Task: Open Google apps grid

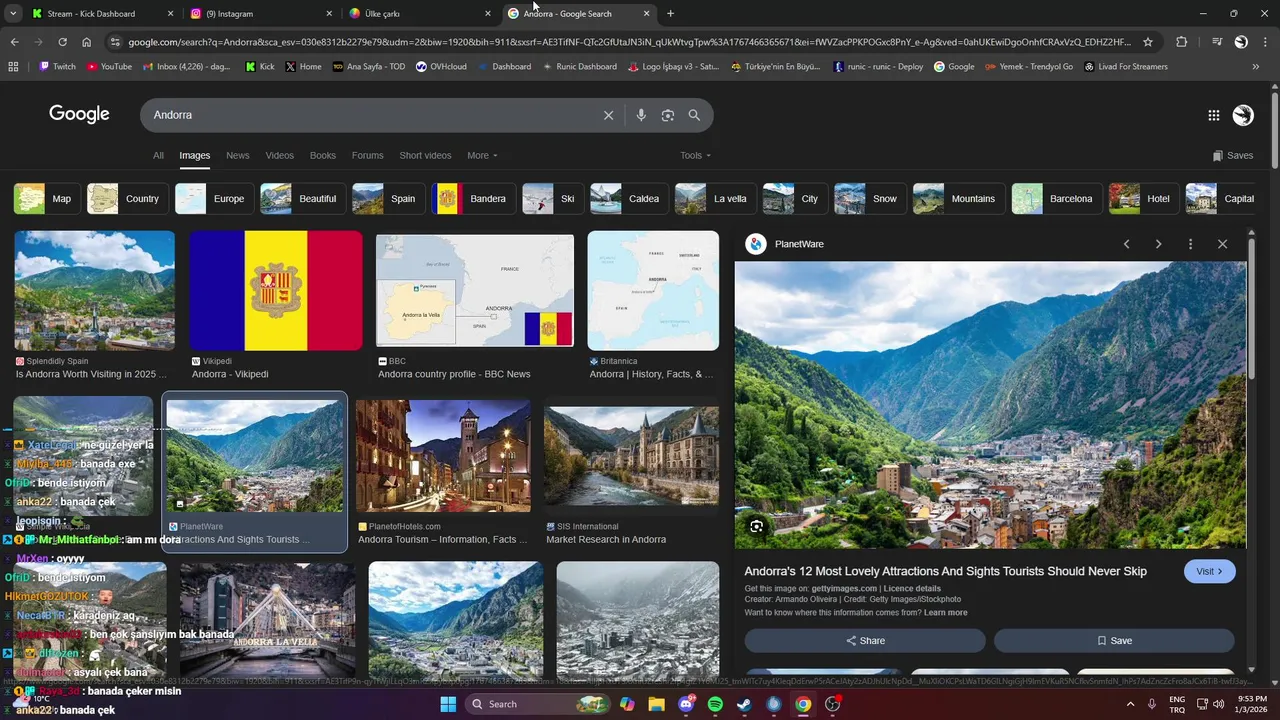Action: (1213, 115)
